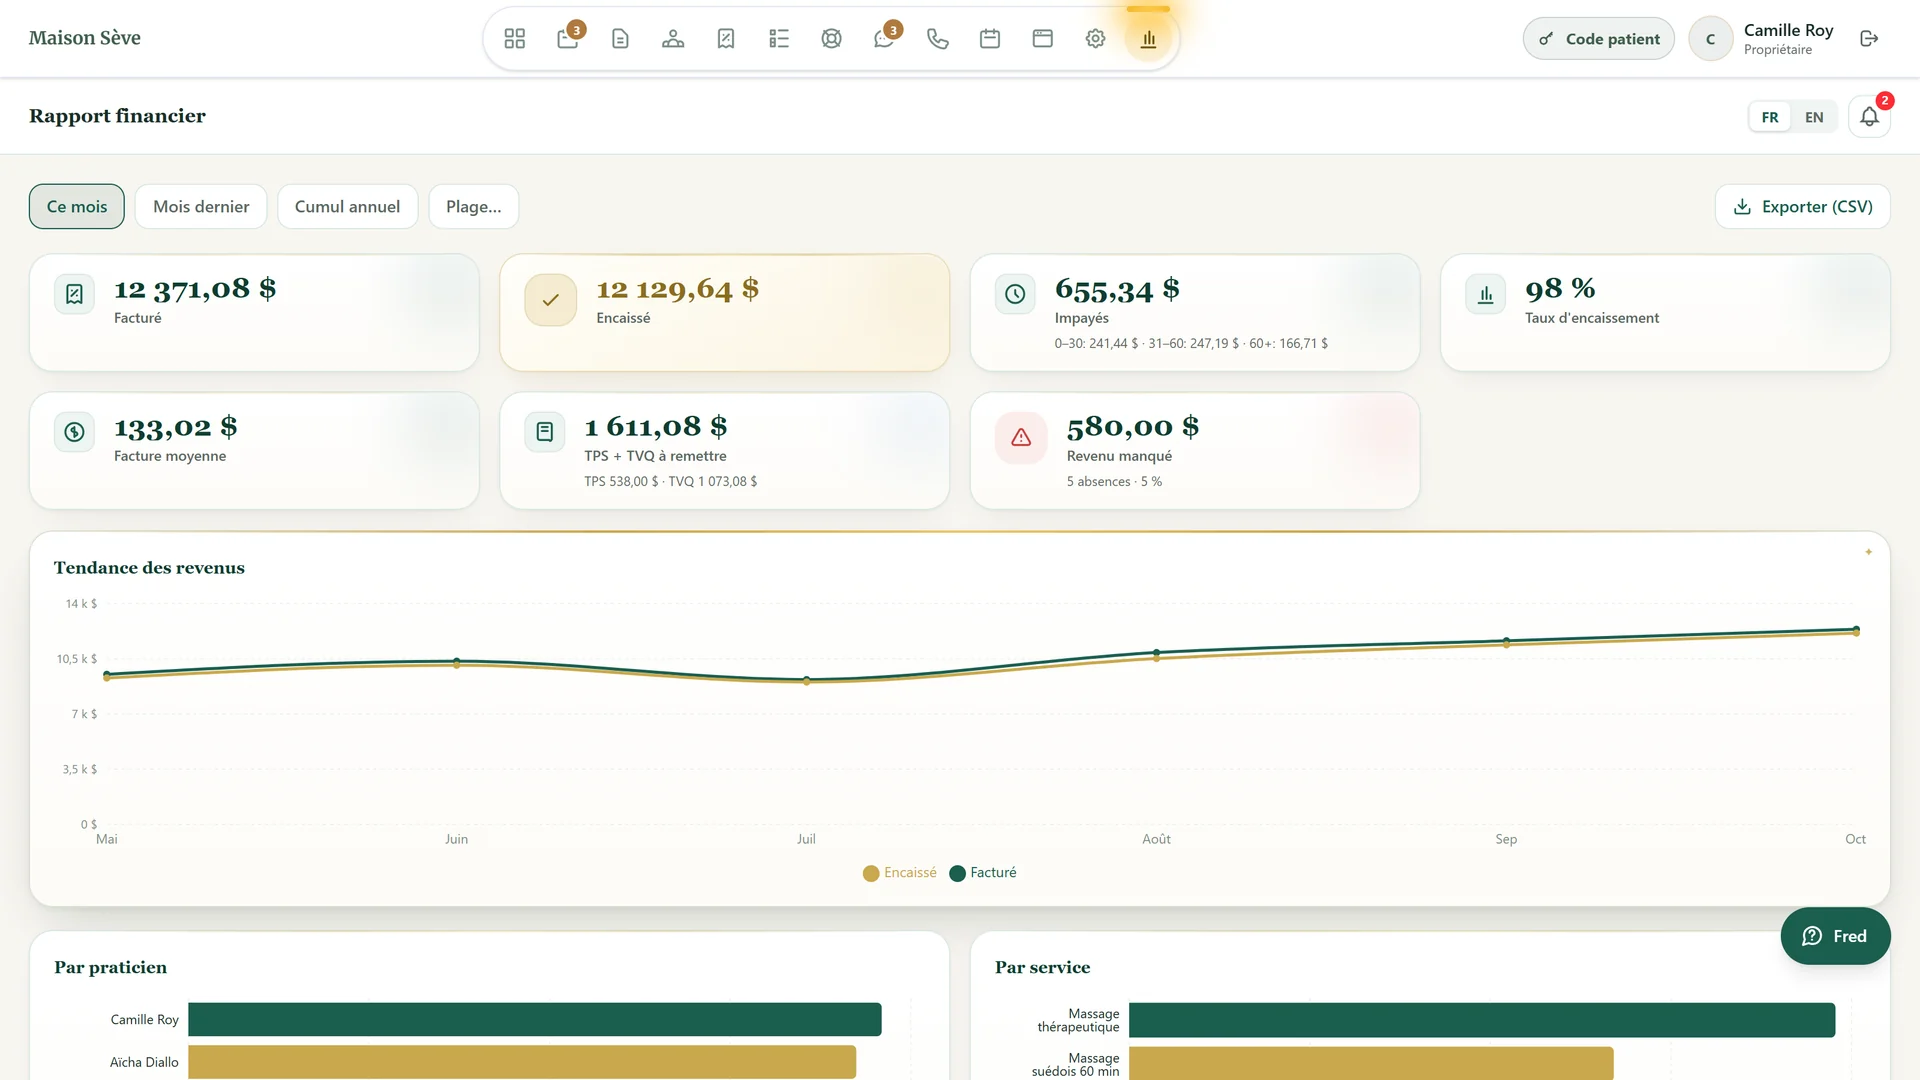The image size is (1920, 1080).
Task: Open the browser window icon in navigation
Action: (x=1043, y=39)
